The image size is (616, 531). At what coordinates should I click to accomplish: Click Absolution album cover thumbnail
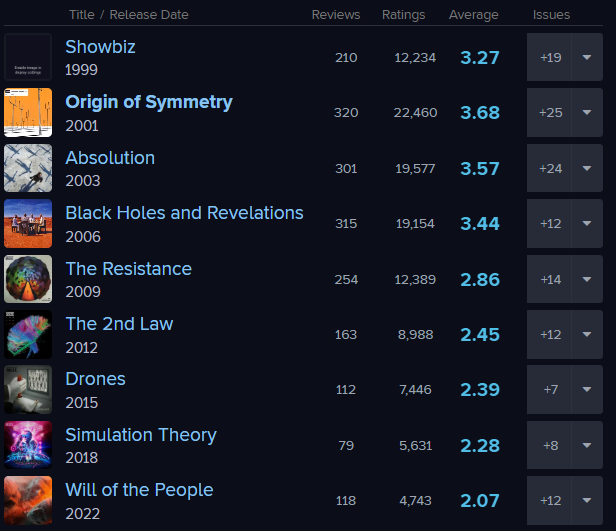[28, 168]
